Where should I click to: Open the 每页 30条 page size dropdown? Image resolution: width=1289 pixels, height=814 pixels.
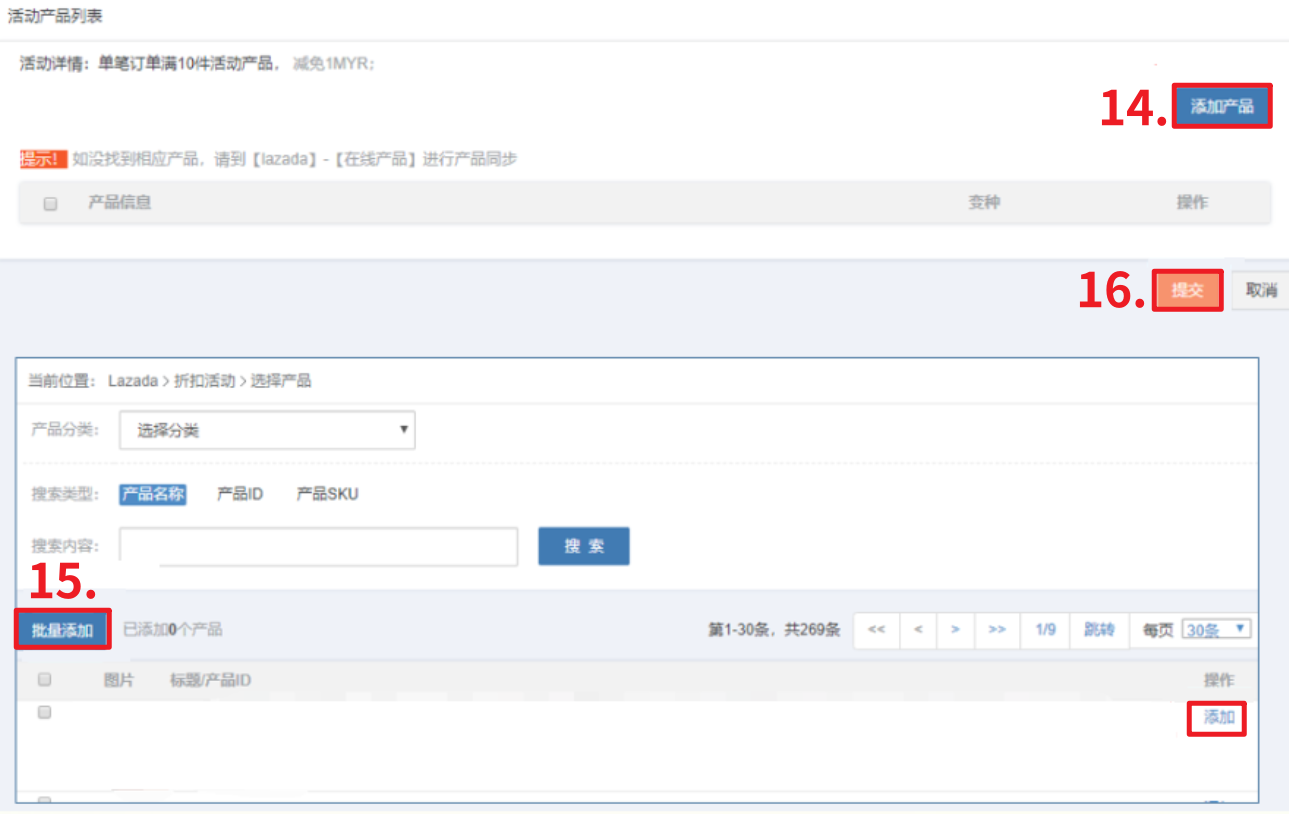(1216, 629)
